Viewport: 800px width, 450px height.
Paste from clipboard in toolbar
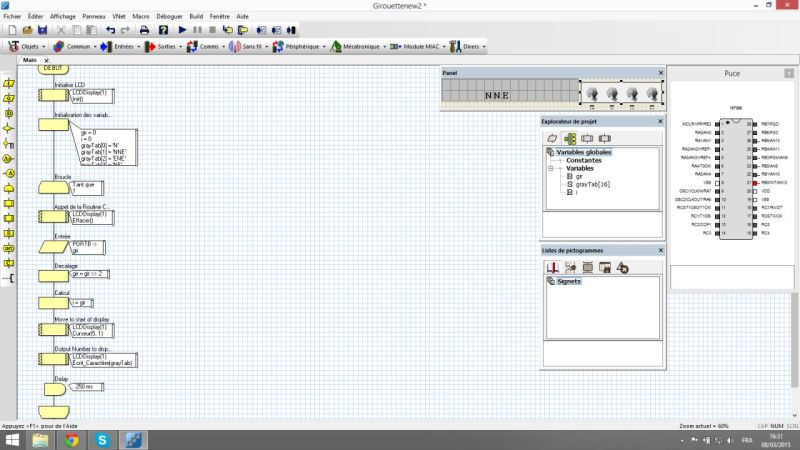coord(92,31)
